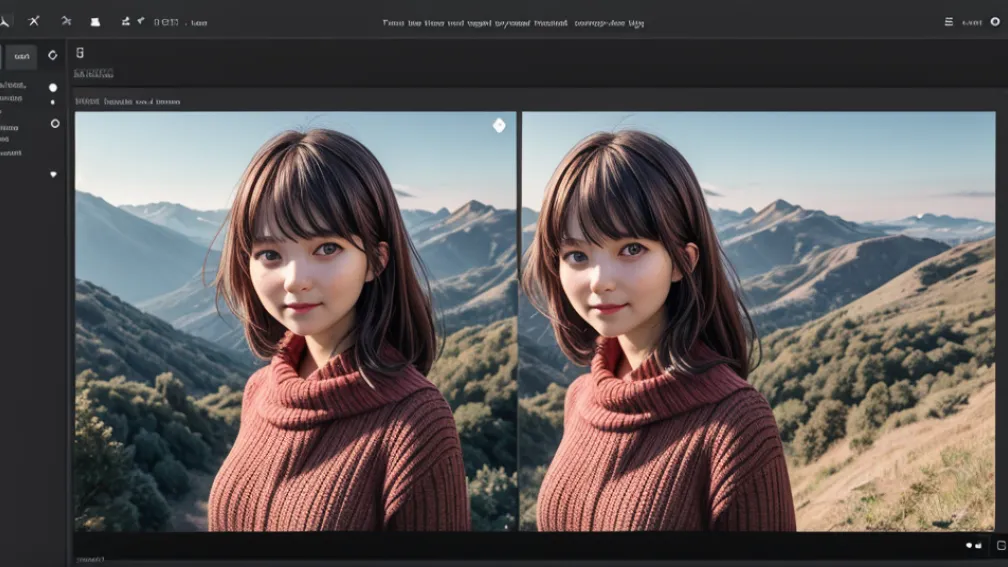Click the ring icon at top-right corner
The width and height of the screenshot is (1008, 567).
pos(995,22)
